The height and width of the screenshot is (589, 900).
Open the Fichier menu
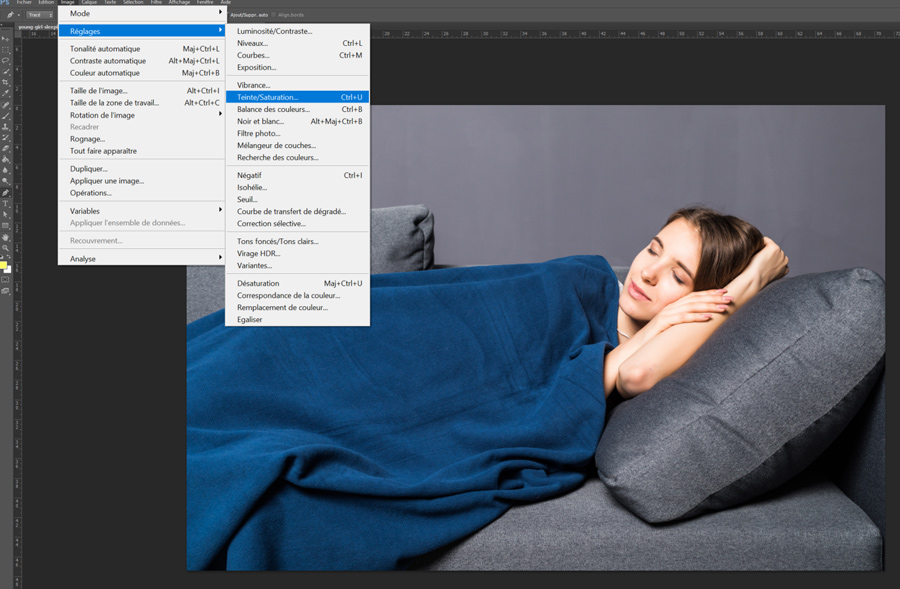pyautogui.click(x=24, y=2)
